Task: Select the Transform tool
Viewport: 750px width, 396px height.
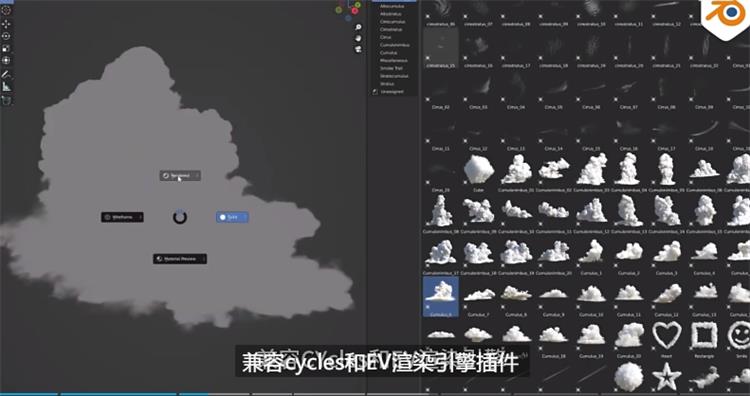Action: 6,60
